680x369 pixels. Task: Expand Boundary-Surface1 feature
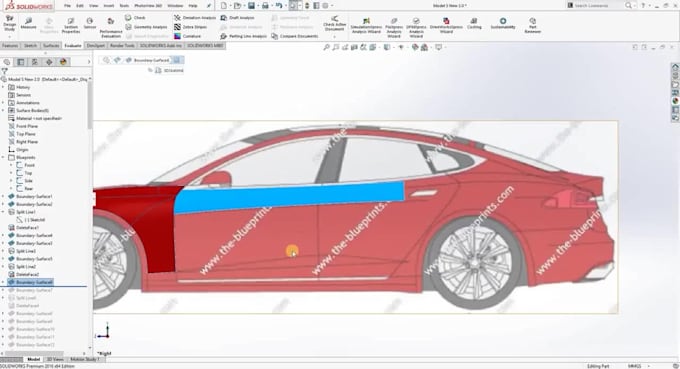[x=3, y=196]
